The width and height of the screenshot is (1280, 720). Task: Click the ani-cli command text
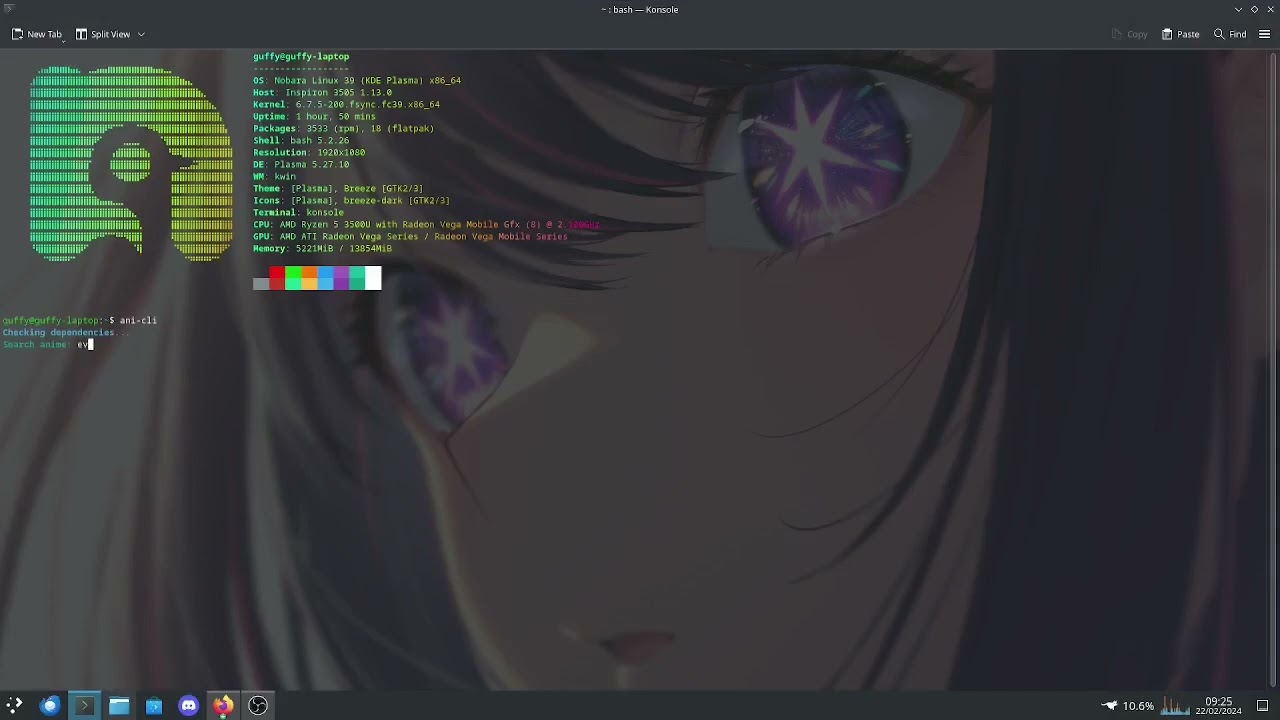coord(138,321)
